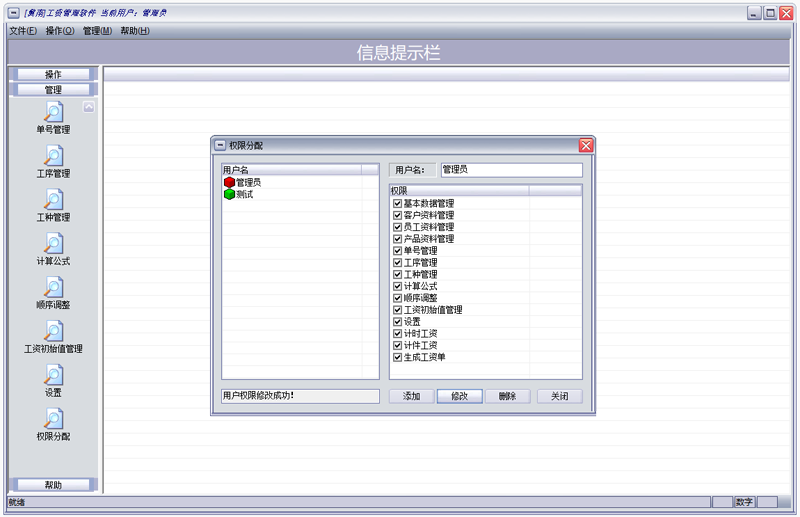Expand the 帮助 sidebar section
This screenshot has height=517, width=800.
coord(53,485)
